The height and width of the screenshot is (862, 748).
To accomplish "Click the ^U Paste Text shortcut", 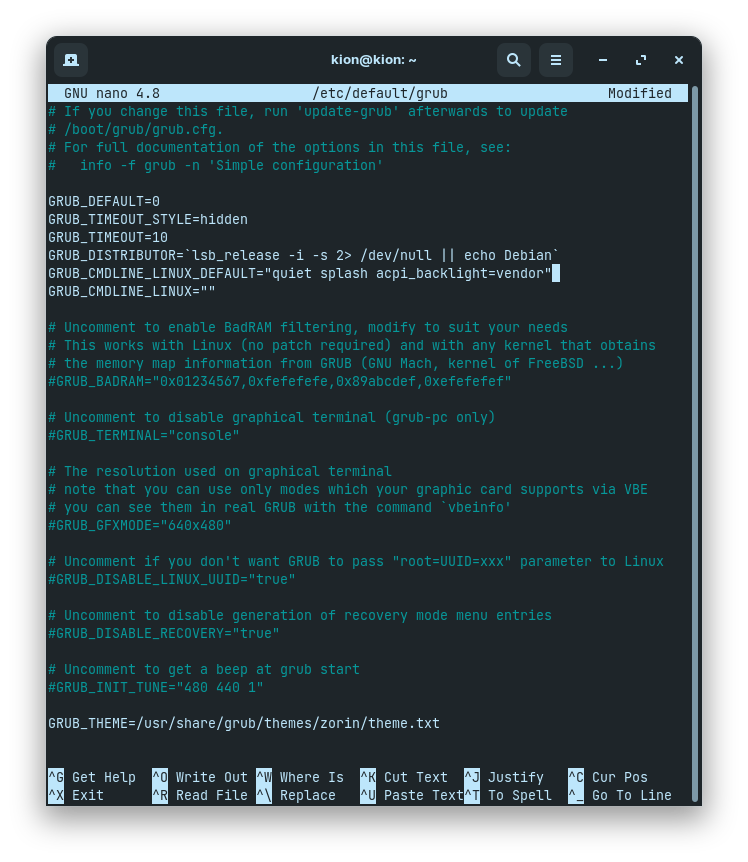I will tap(412, 795).
